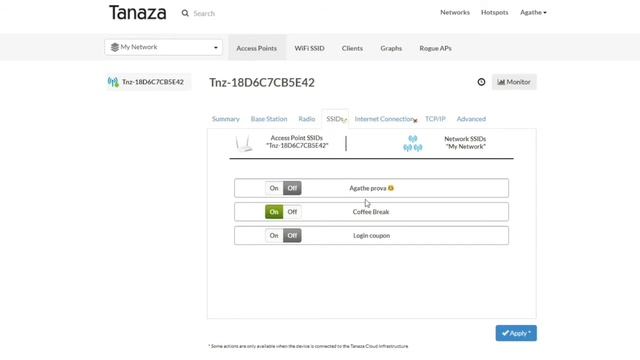The width and height of the screenshot is (640, 360).
Task: Go to the Base Station tab
Action: (269, 119)
